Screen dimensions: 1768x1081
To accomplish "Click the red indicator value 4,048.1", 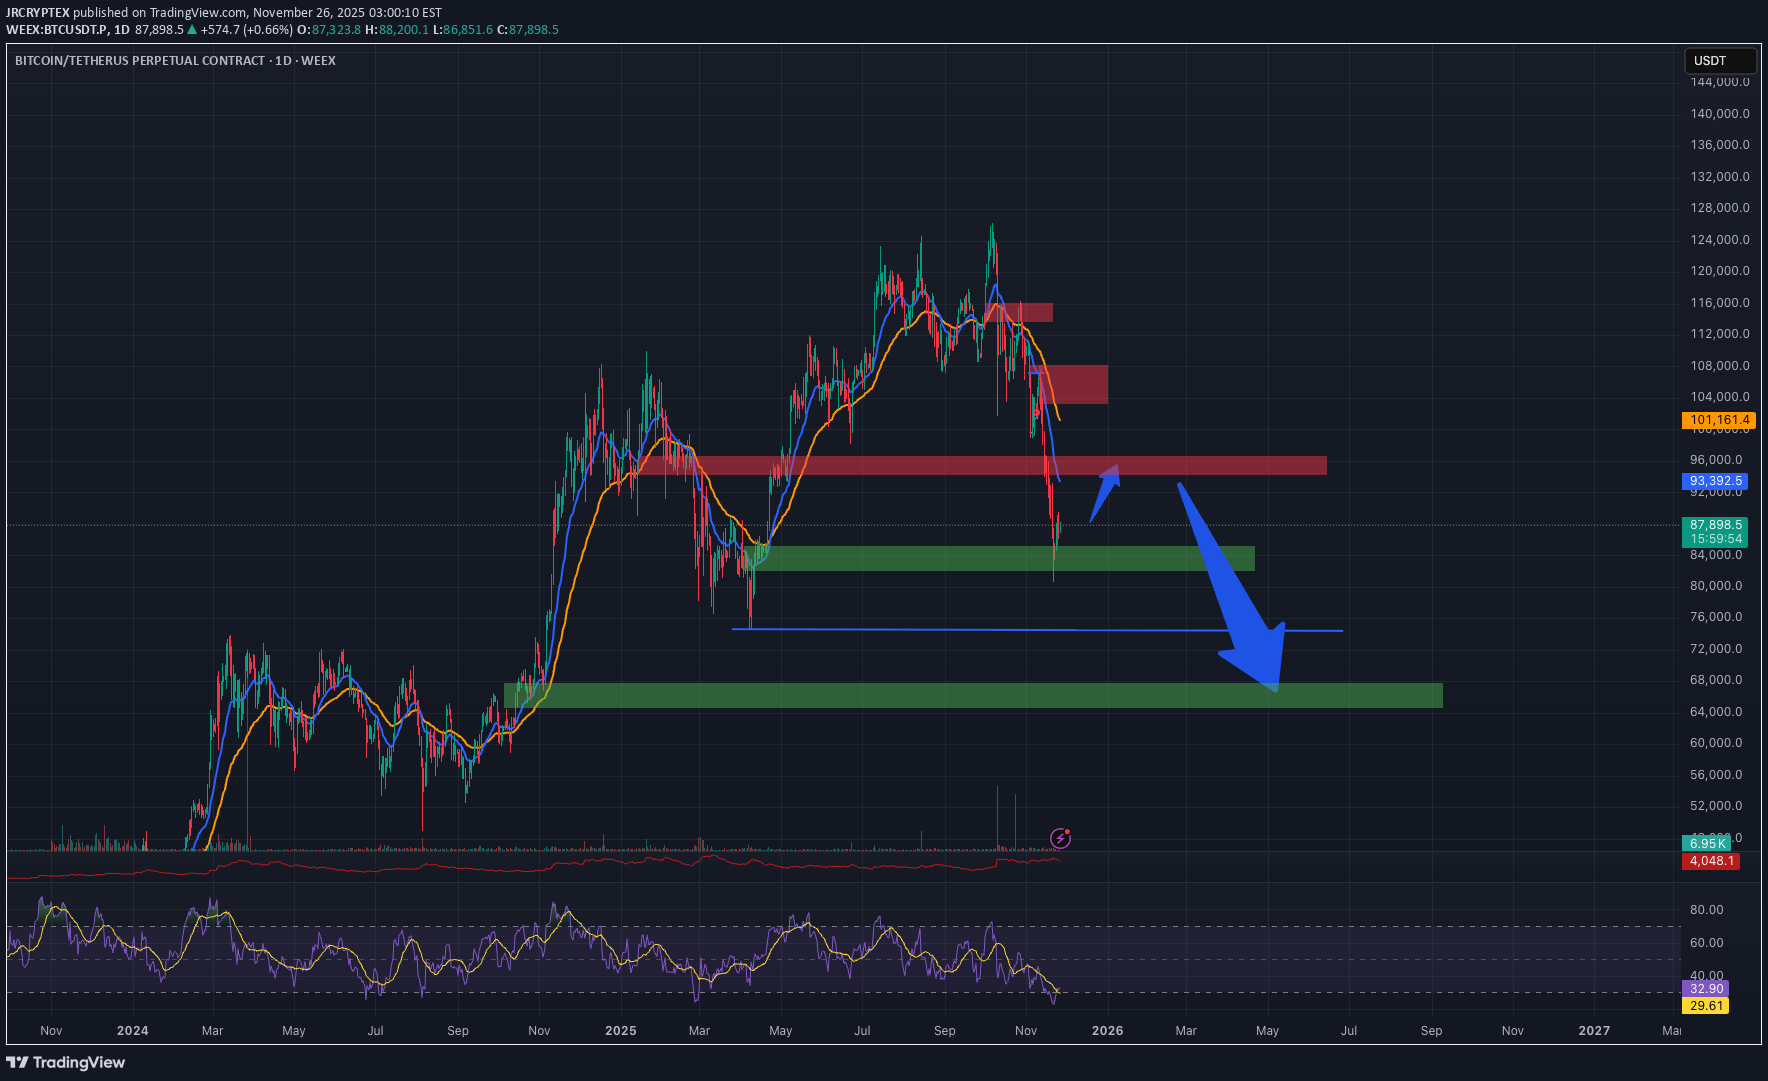I will [1712, 861].
